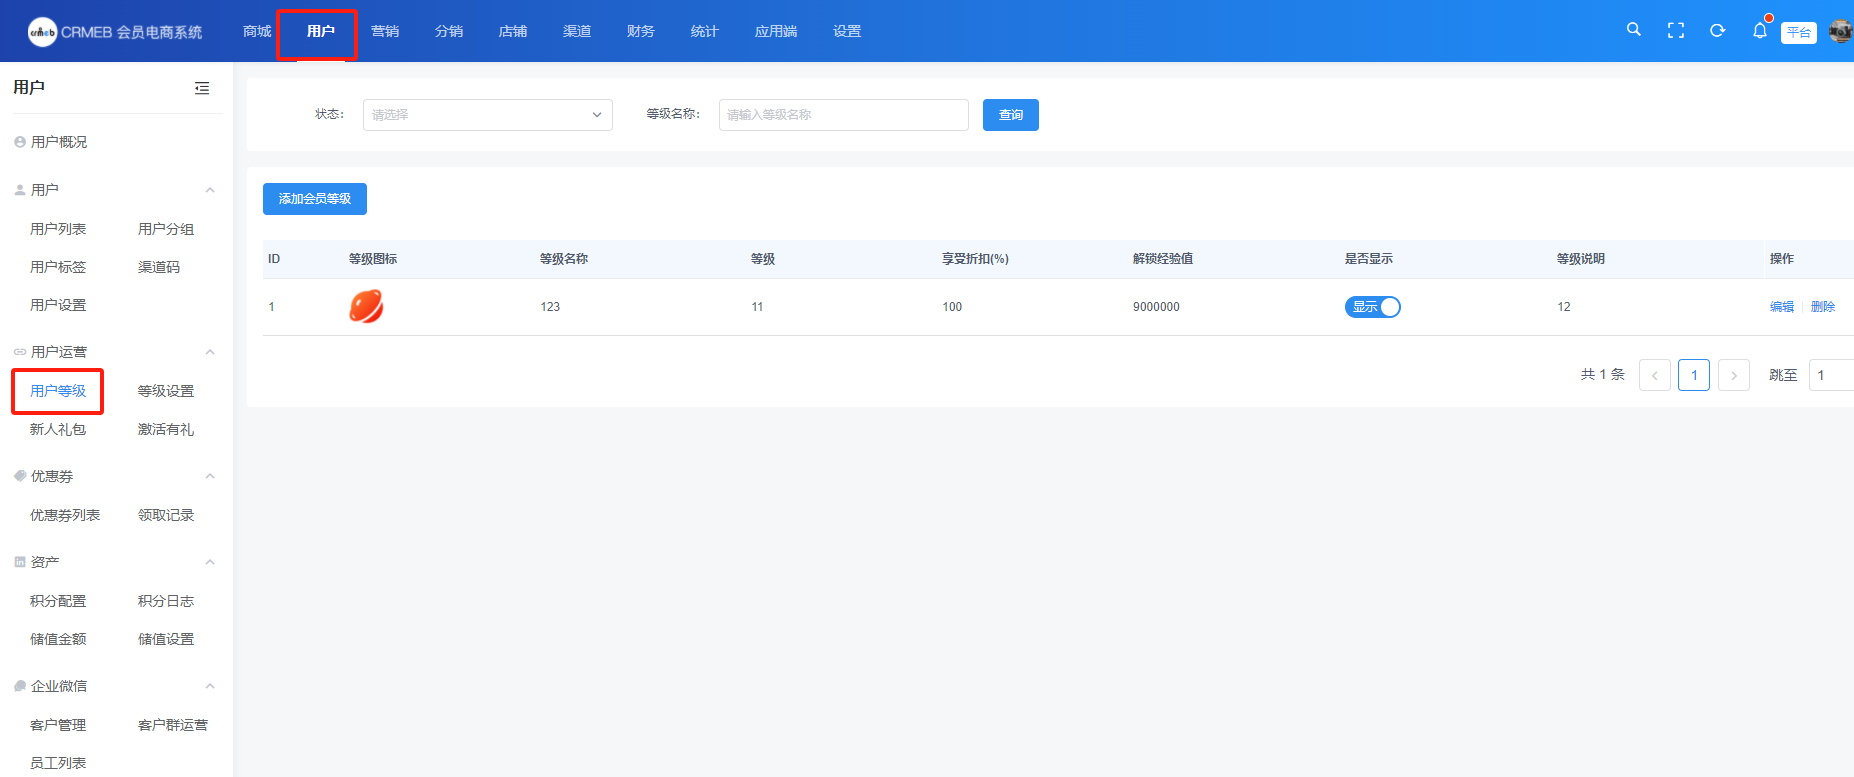Image resolution: width=1854 pixels, height=777 pixels.
Task: Collapse the 用户运营 sidebar section
Action: pyautogui.click(x=210, y=352)
